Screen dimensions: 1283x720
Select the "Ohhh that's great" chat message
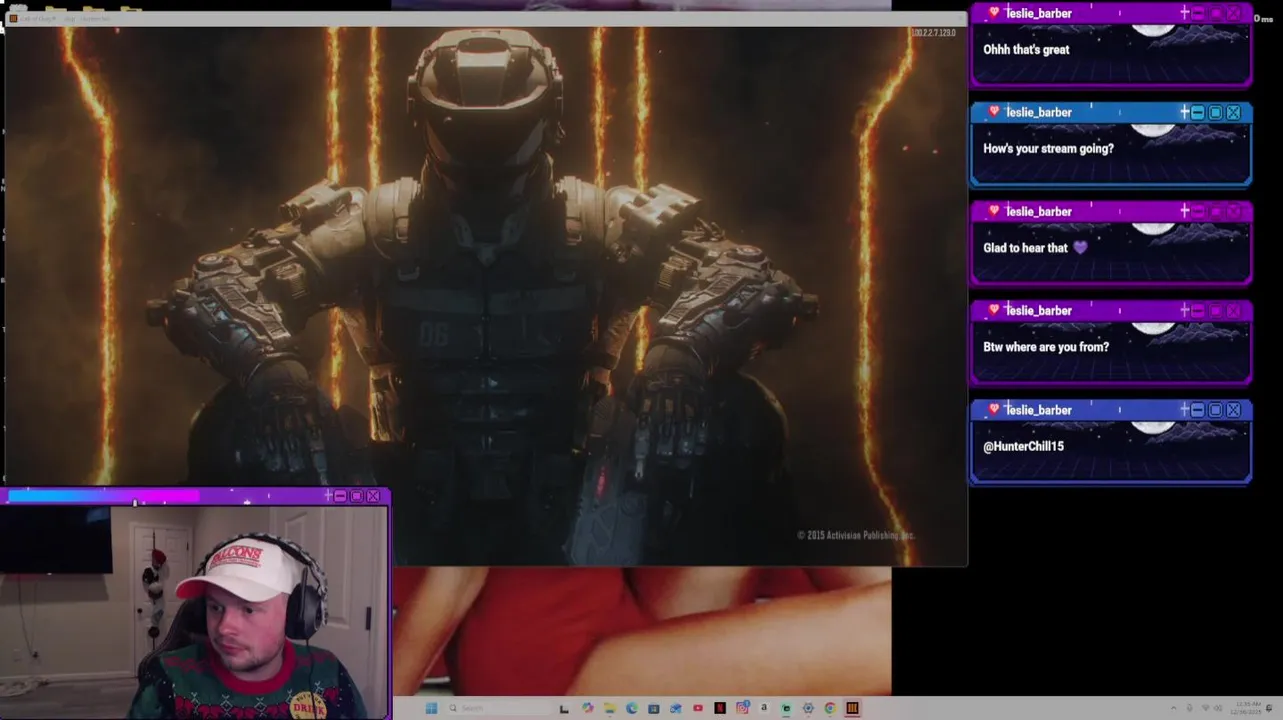[1026, 49]
